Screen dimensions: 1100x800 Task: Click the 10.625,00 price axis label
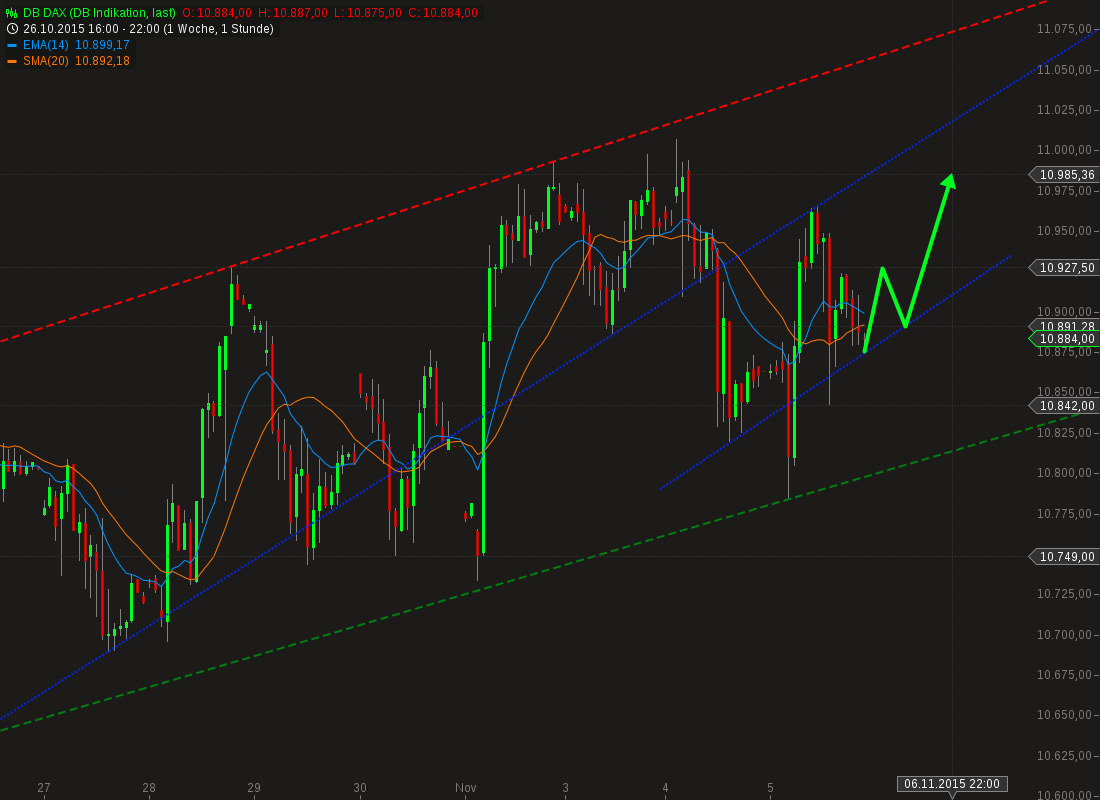pyautogui.click(x=1065, y=756)
